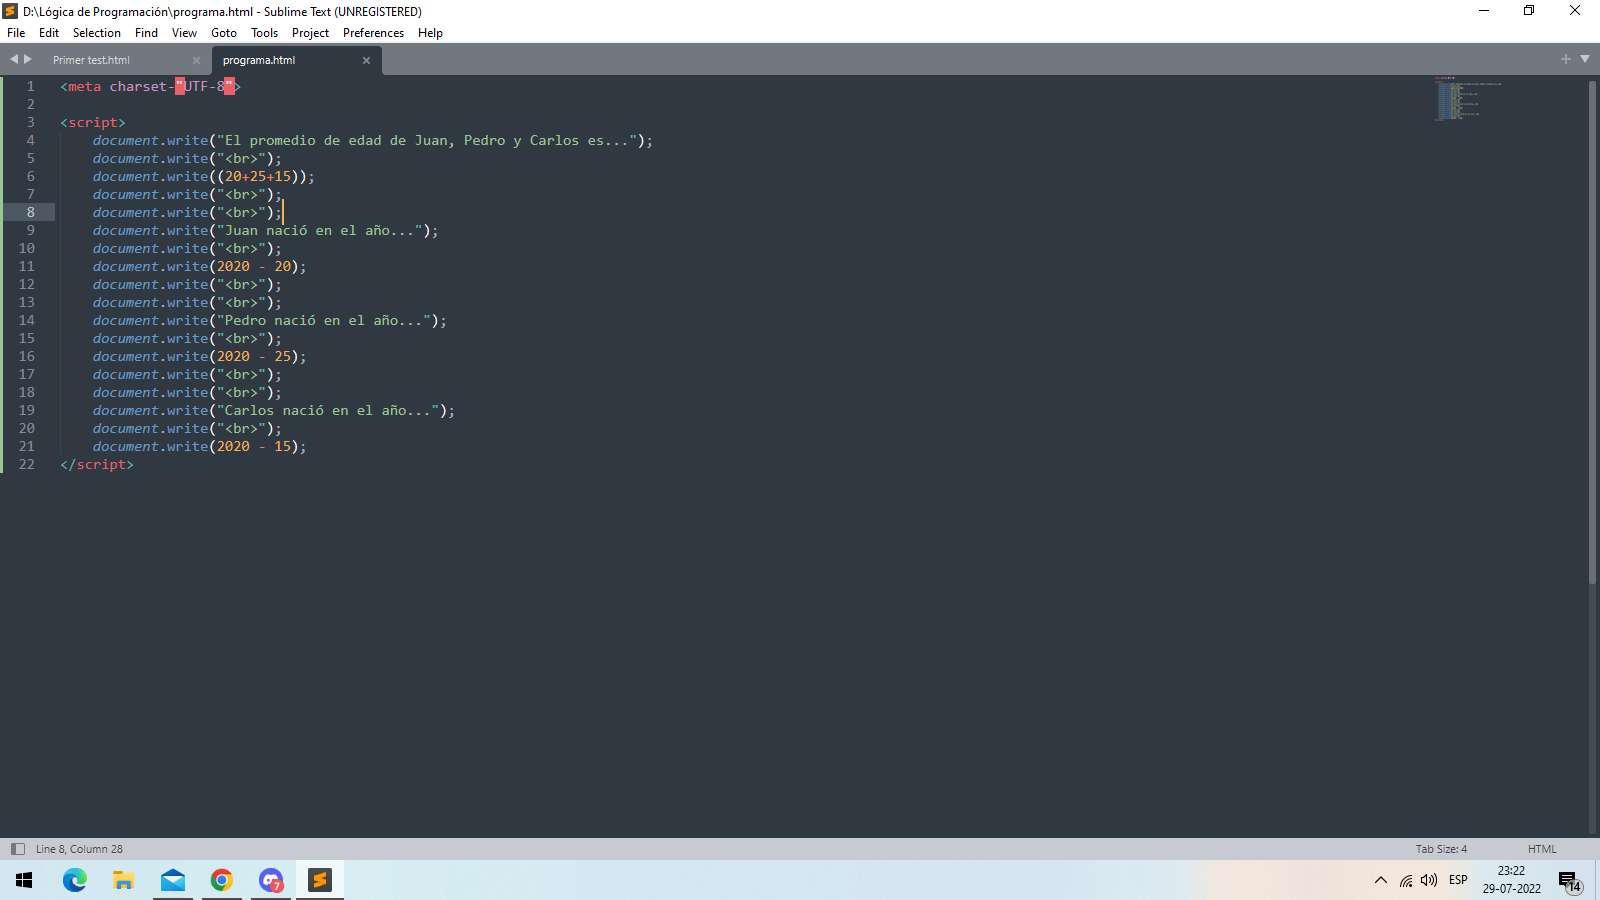Click the 2020 - 25 expression
Viewport: 1600px width, 900px height.
(x=254, y=356)
